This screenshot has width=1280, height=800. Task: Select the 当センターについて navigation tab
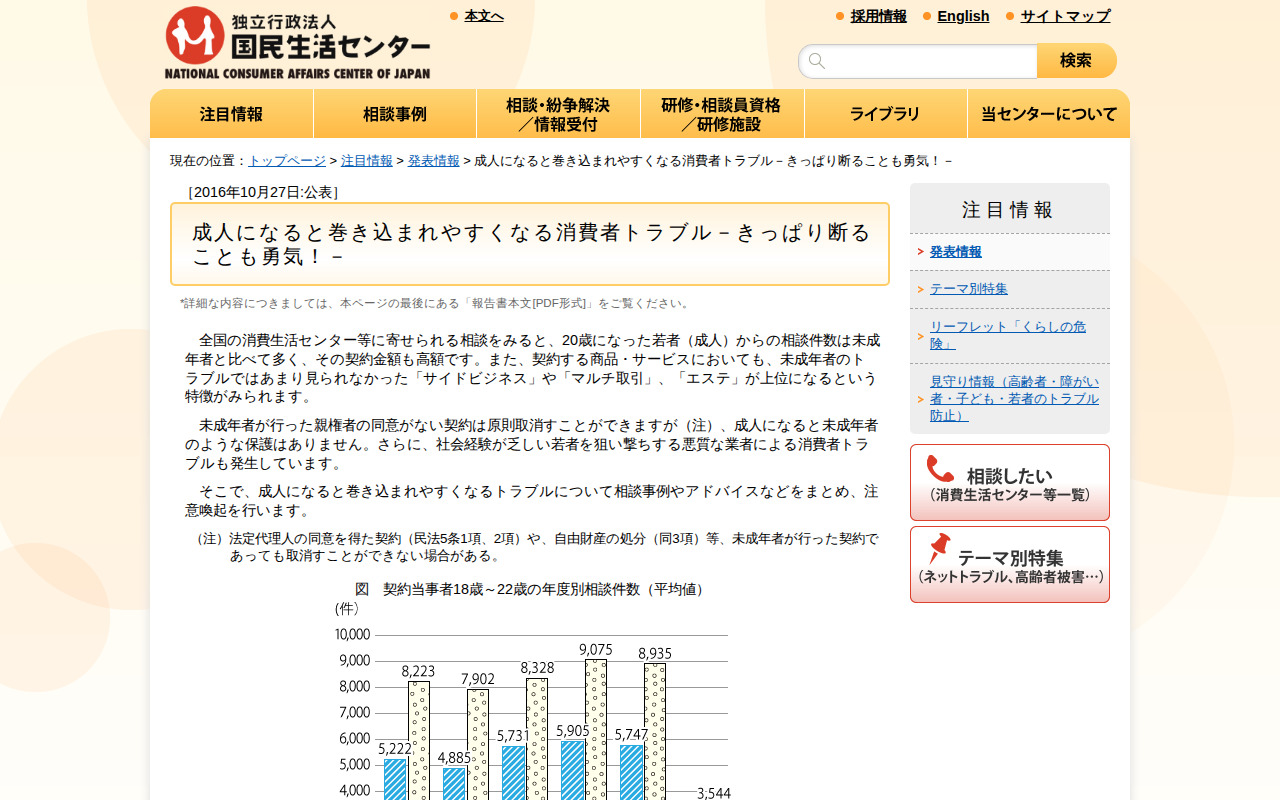point(1048,114)
